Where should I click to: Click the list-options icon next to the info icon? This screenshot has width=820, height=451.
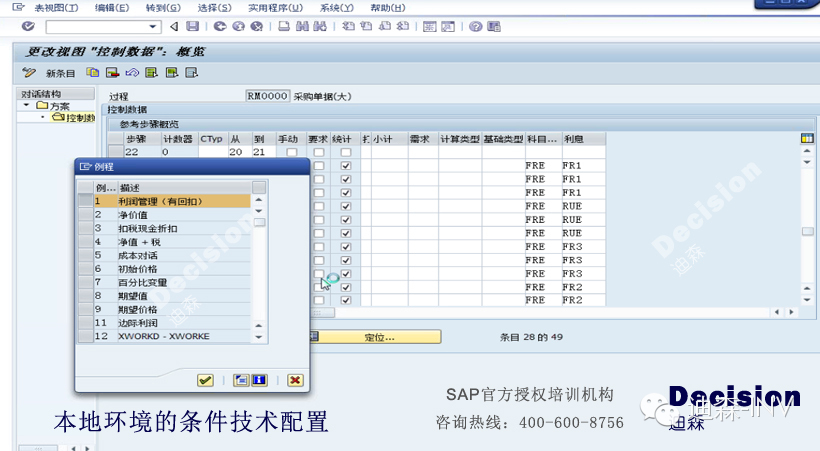click(x=241, y=380)
